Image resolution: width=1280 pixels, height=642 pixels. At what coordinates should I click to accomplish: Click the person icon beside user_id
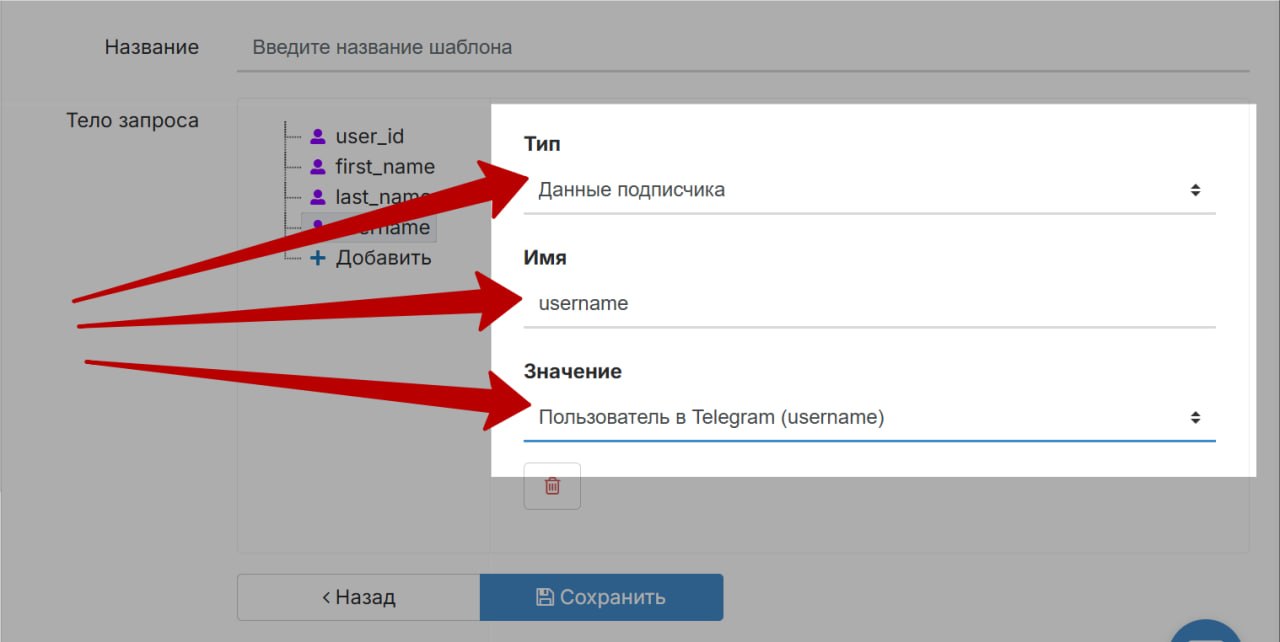318,137
